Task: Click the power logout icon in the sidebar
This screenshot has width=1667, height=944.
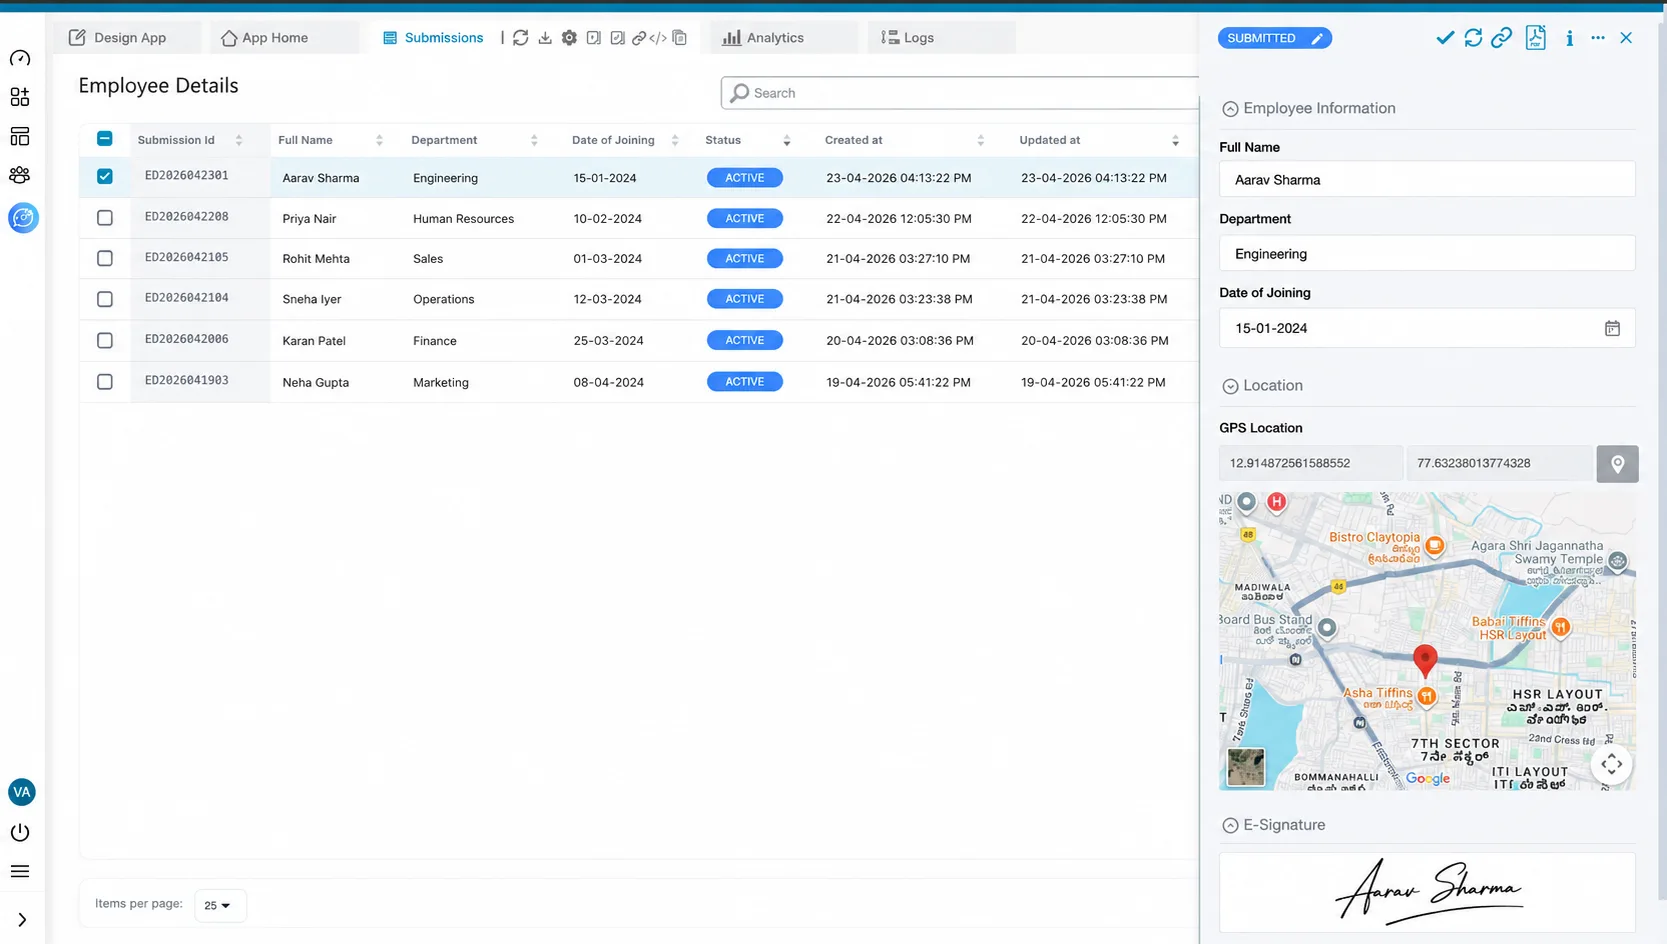Action: click(20, 832)
